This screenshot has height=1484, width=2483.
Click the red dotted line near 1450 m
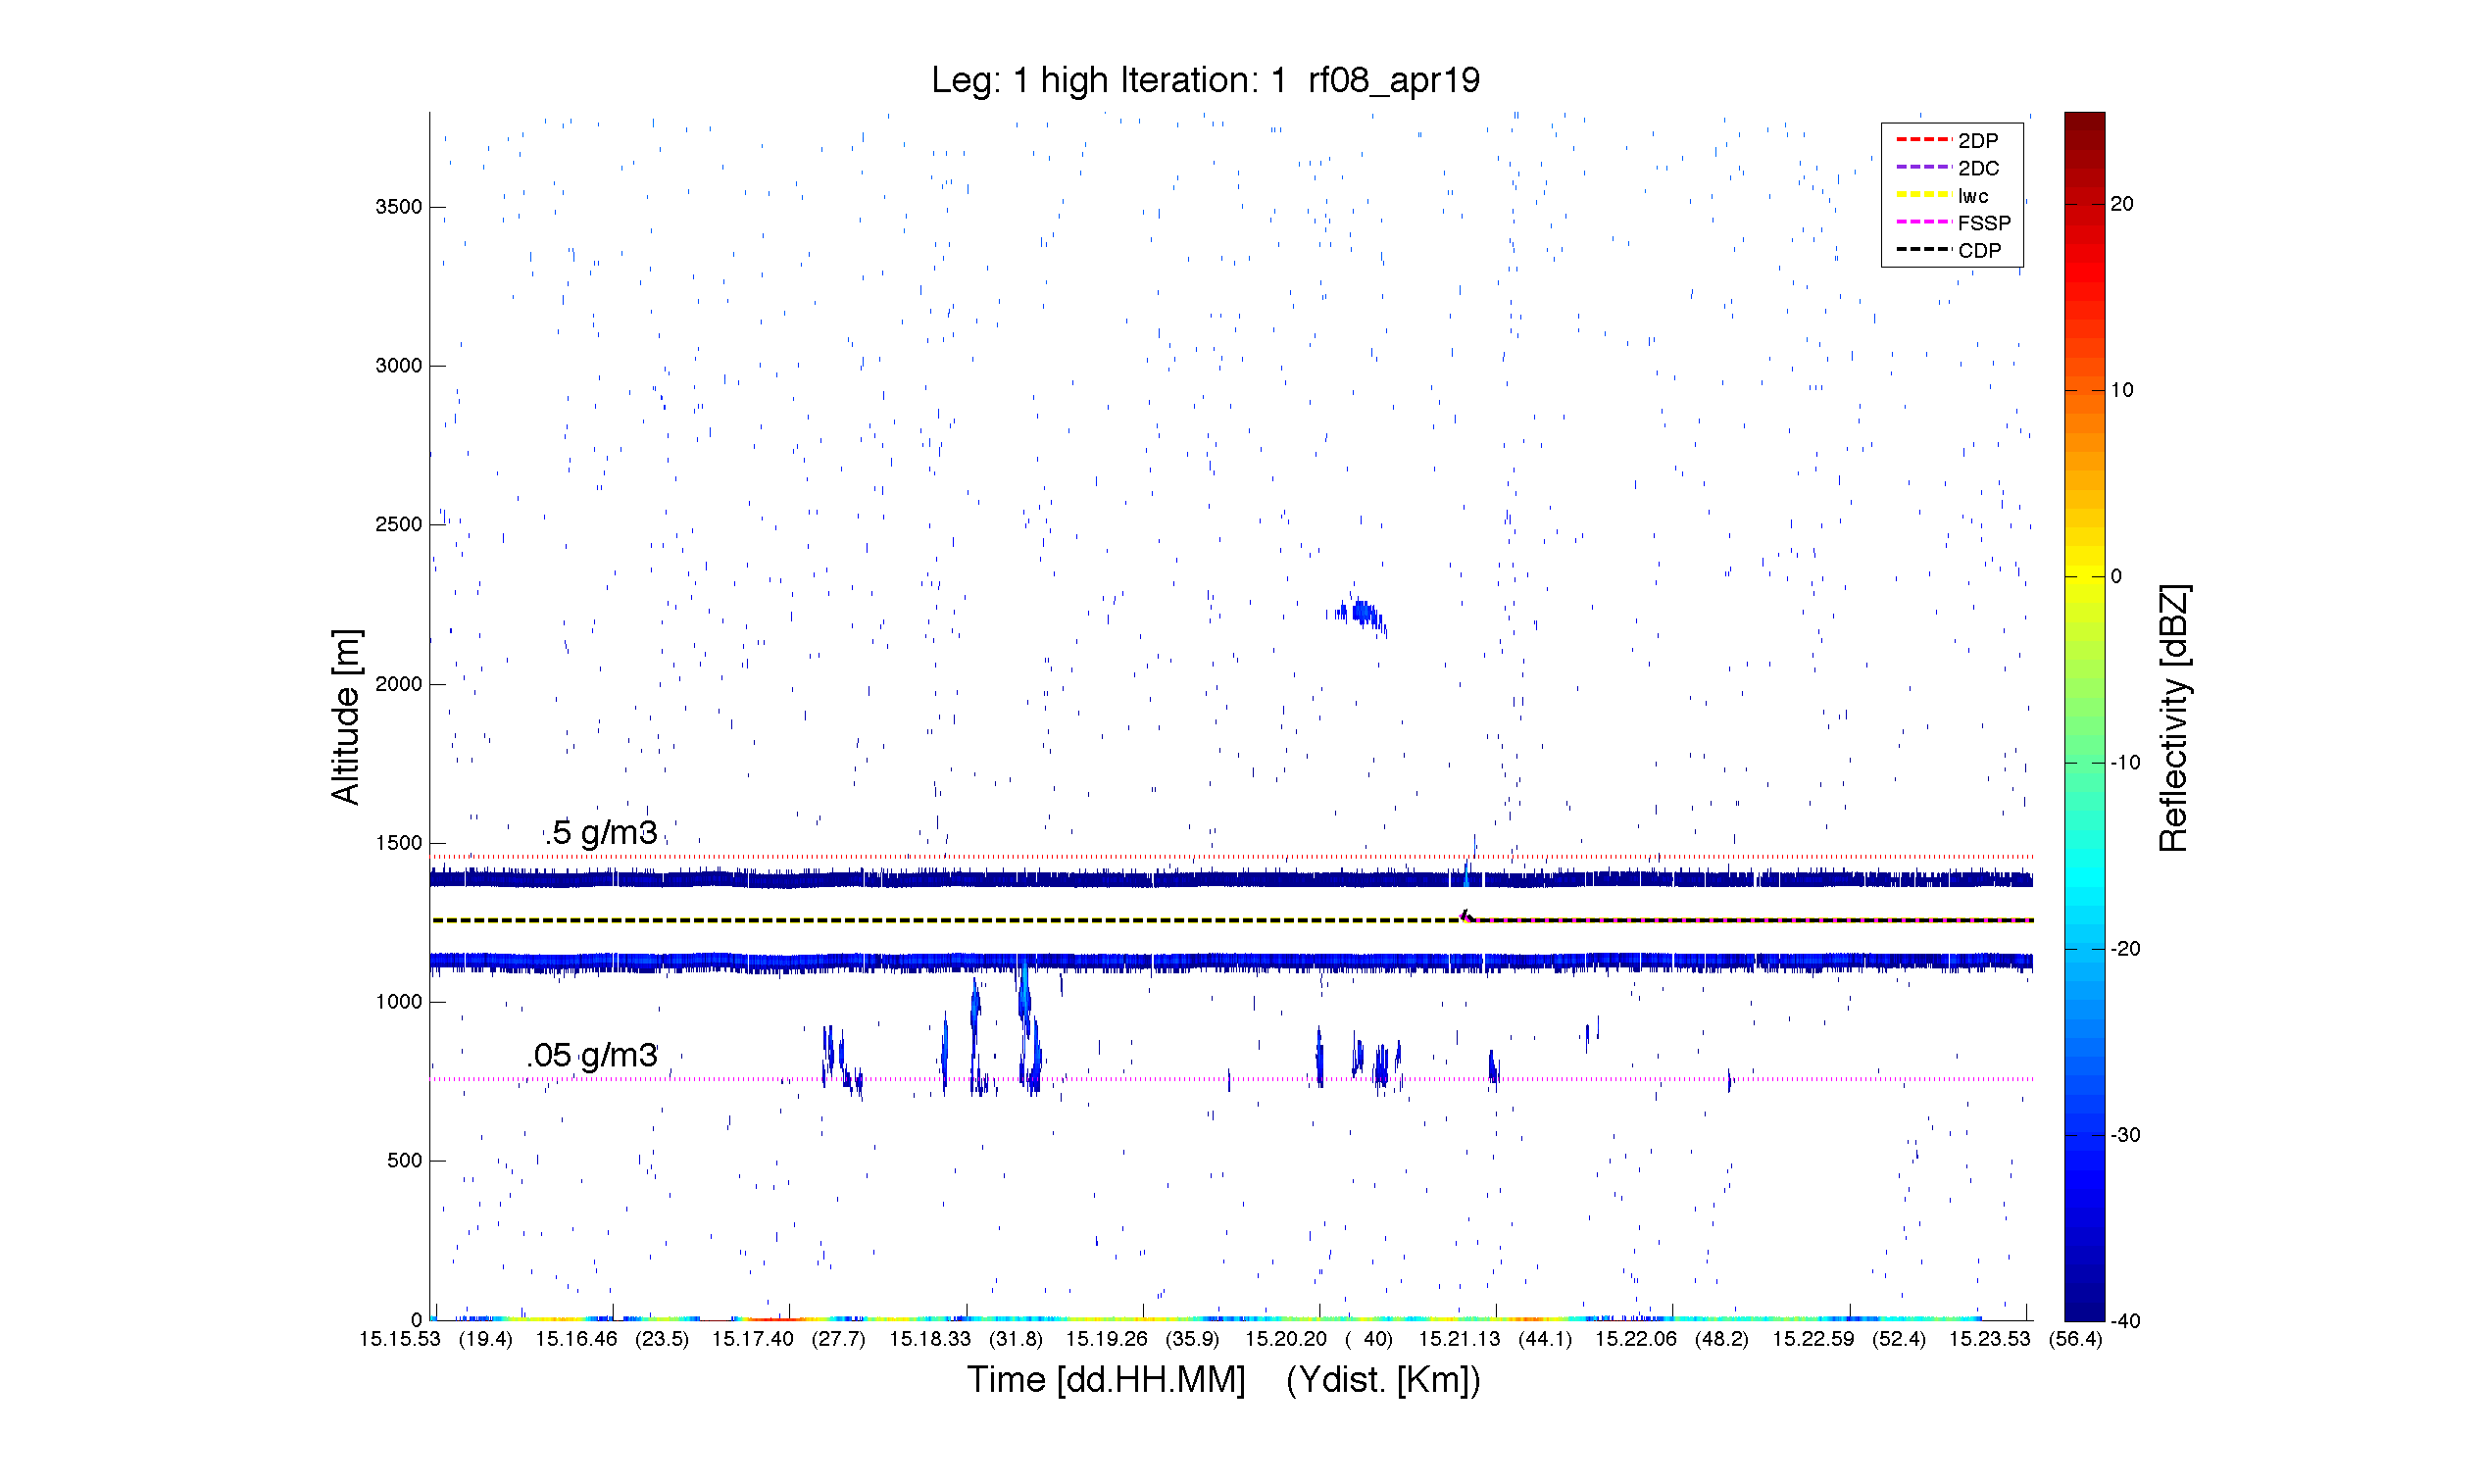click(x=1231, y=857)
